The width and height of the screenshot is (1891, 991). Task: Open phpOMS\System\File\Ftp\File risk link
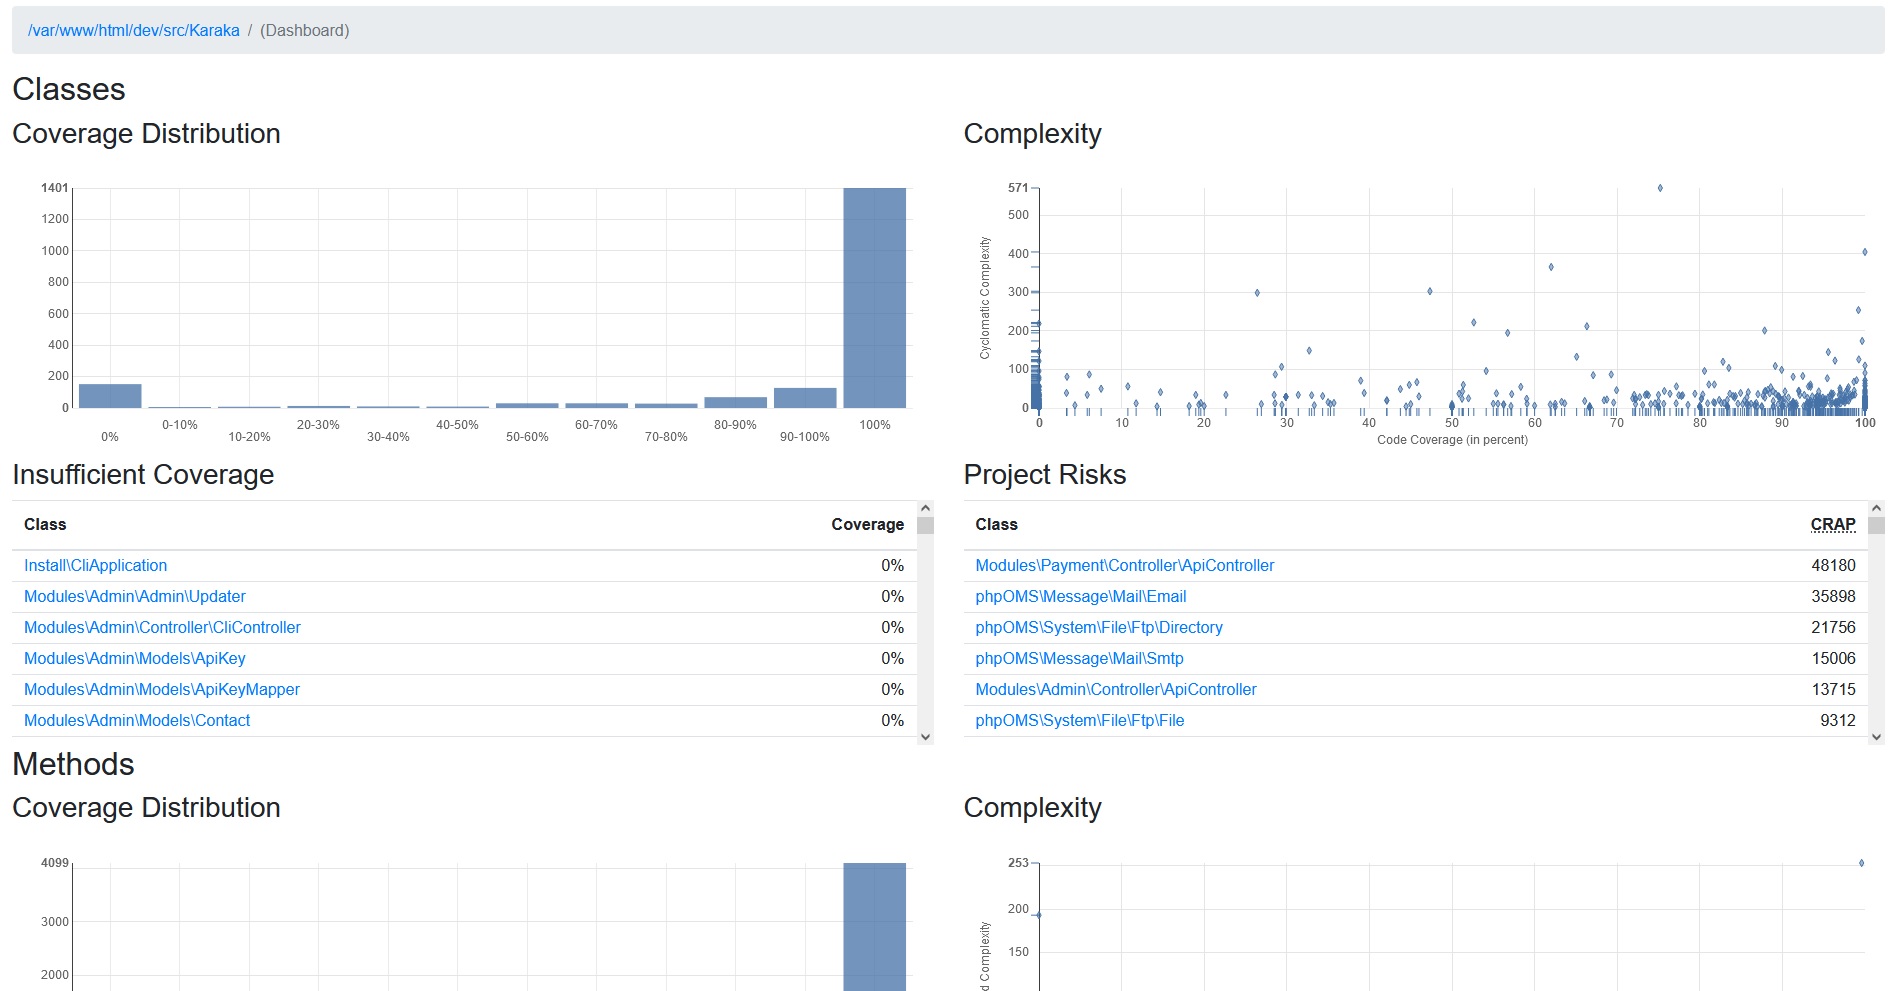1079,720
